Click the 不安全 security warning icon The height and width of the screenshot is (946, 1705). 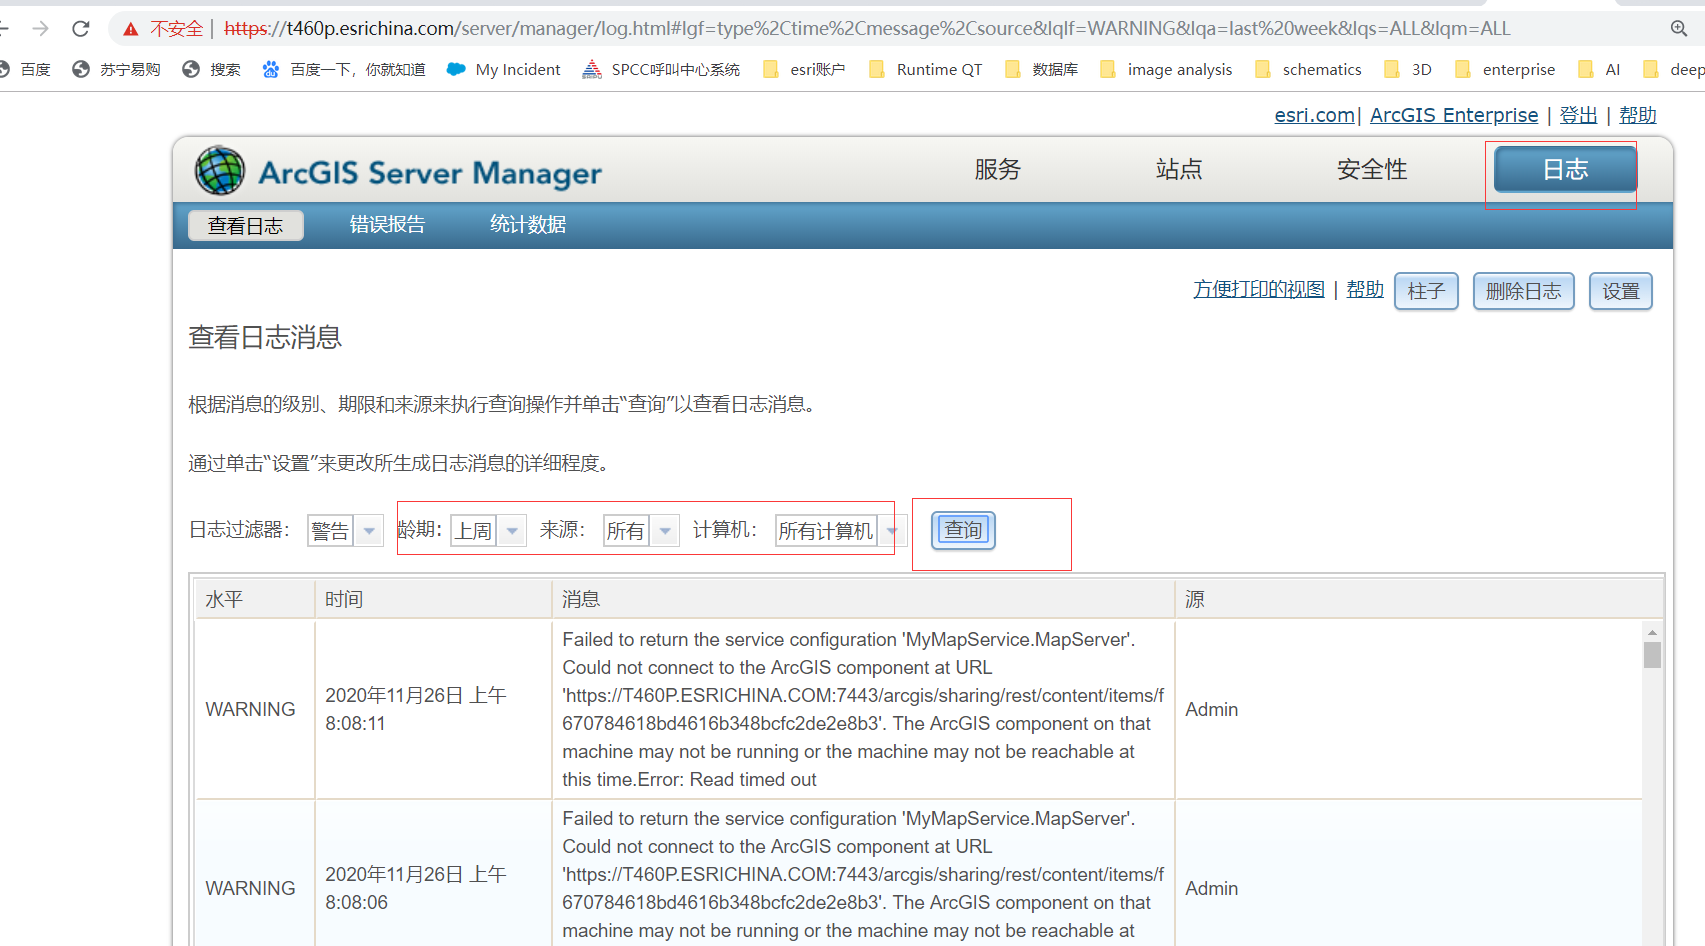(131, 28)
